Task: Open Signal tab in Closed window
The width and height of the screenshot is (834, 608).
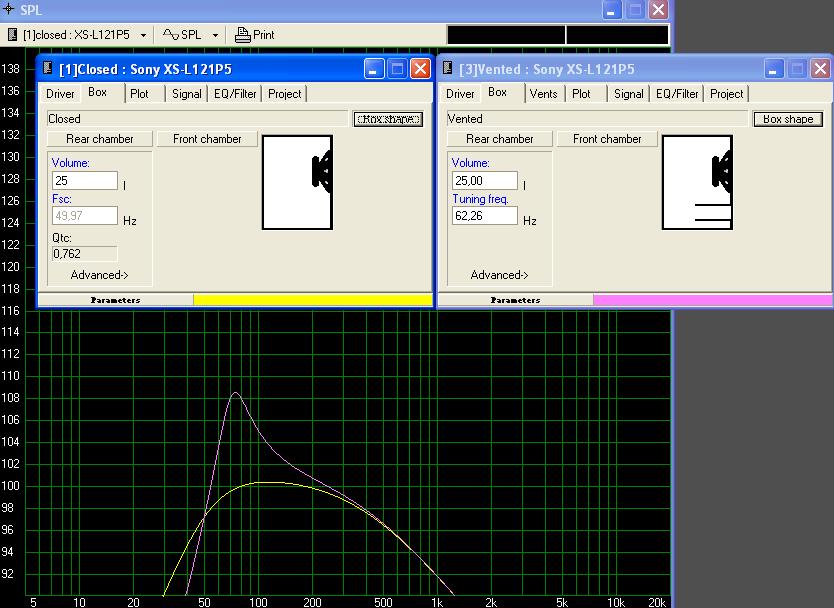Action: 187,94
